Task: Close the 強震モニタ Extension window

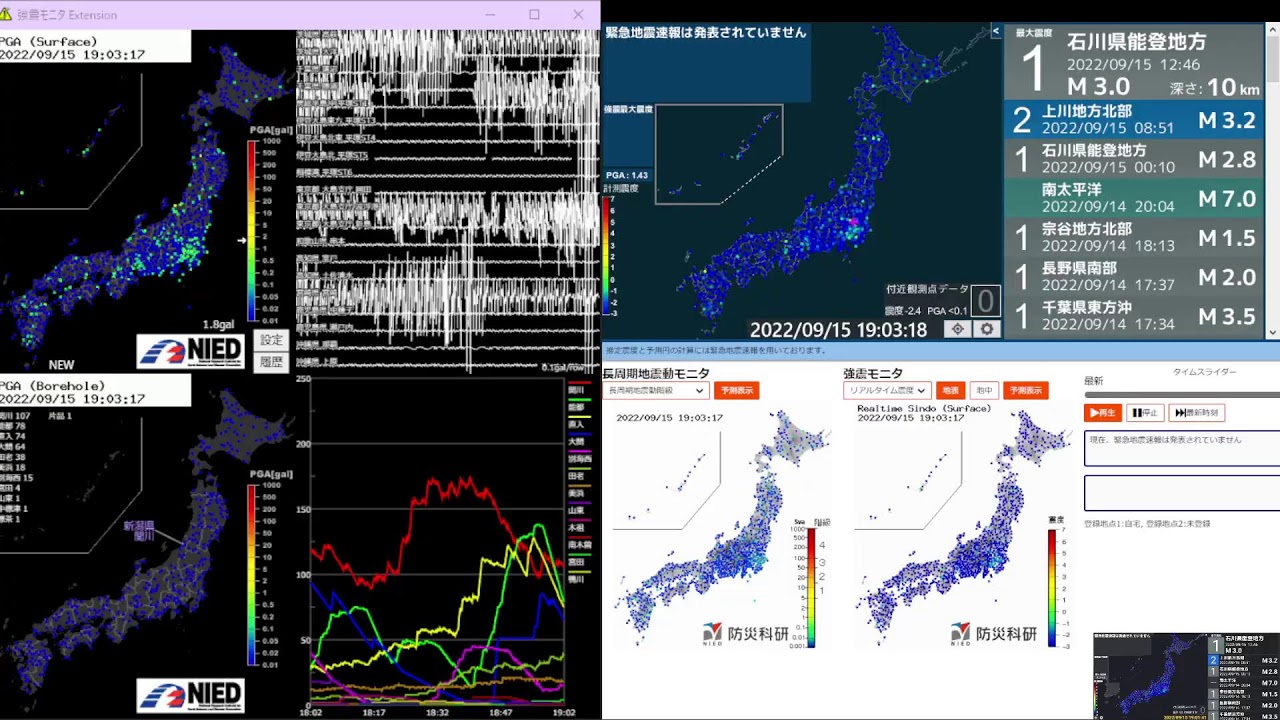Action: (x=578, y=14)
